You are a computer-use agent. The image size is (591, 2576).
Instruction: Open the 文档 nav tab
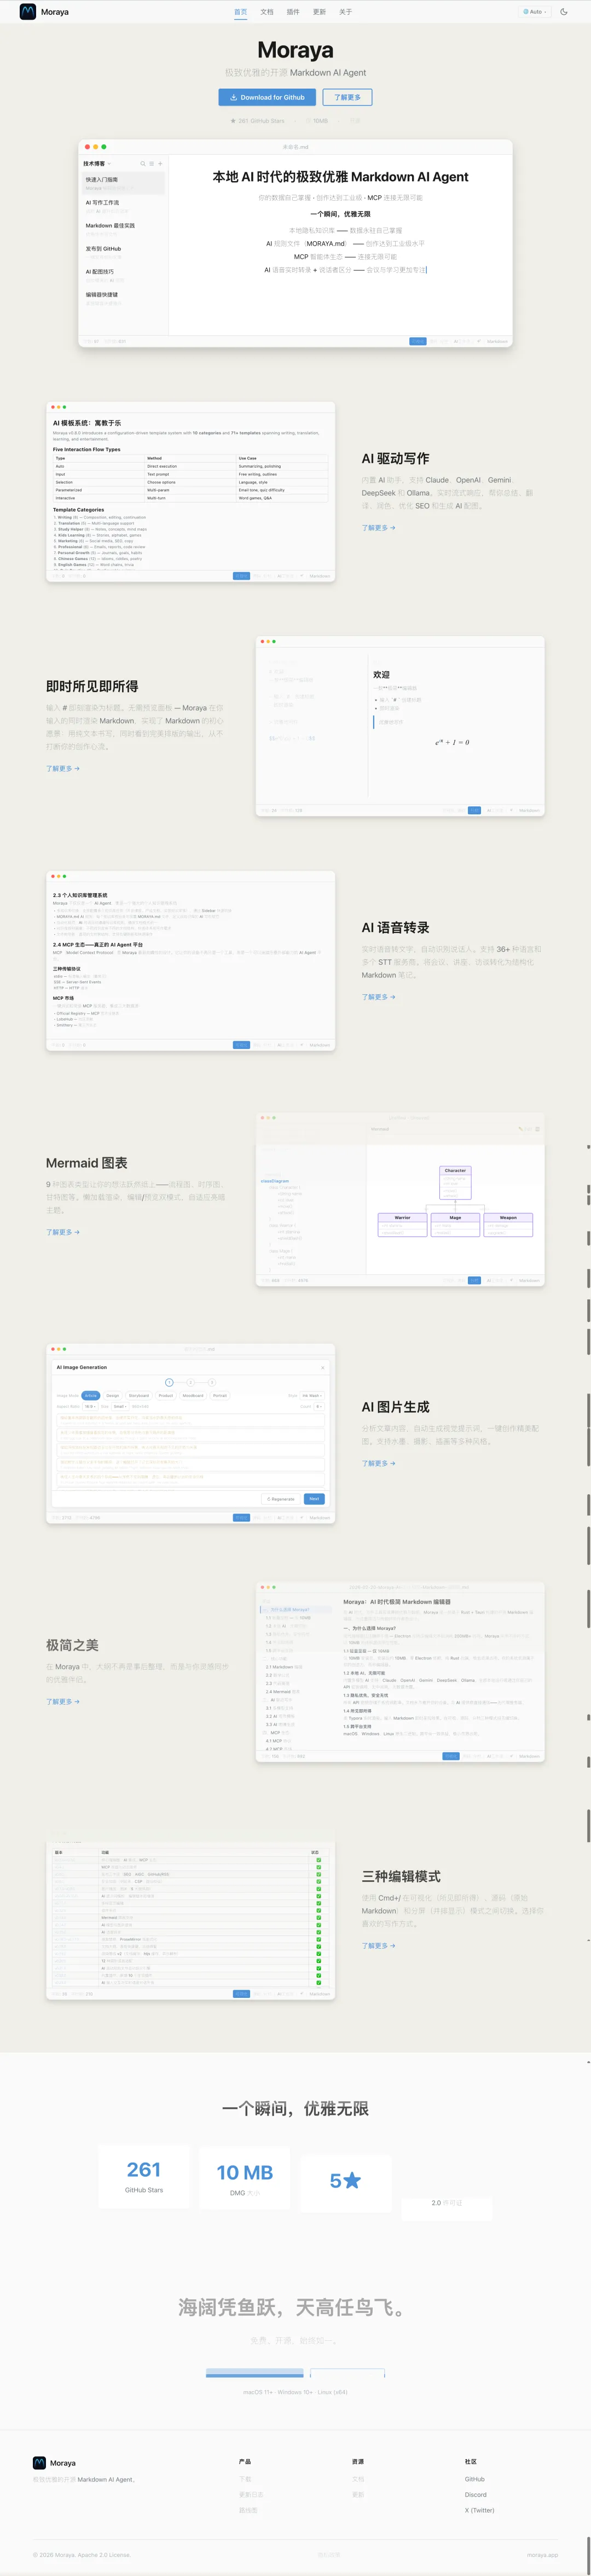pos(267,12)
